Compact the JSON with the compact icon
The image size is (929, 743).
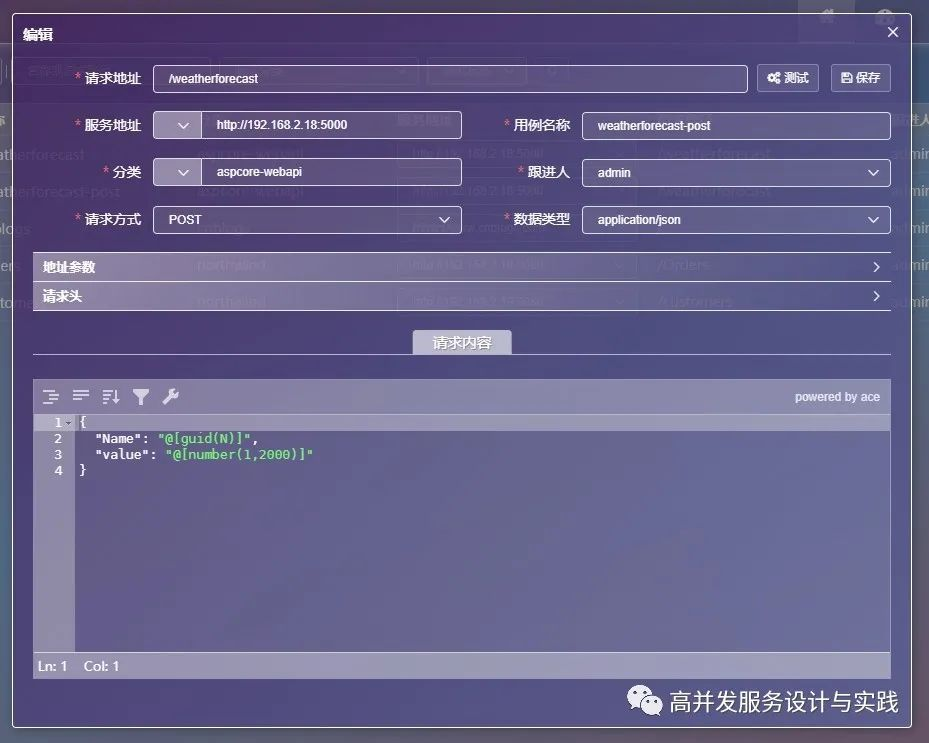(81, 395)
